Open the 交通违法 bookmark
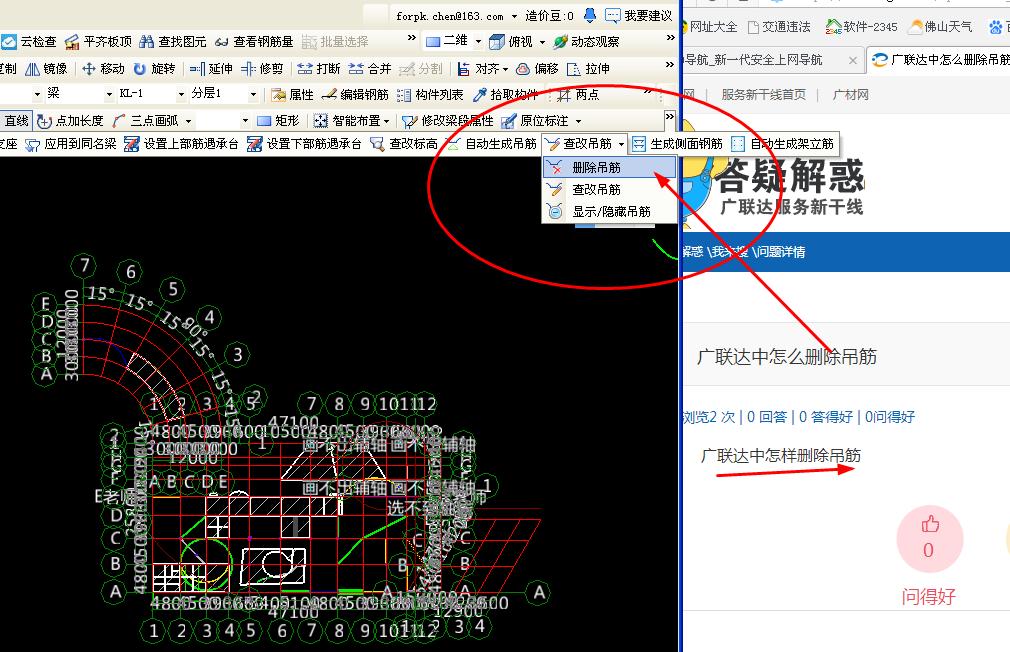 pos(779,26)
